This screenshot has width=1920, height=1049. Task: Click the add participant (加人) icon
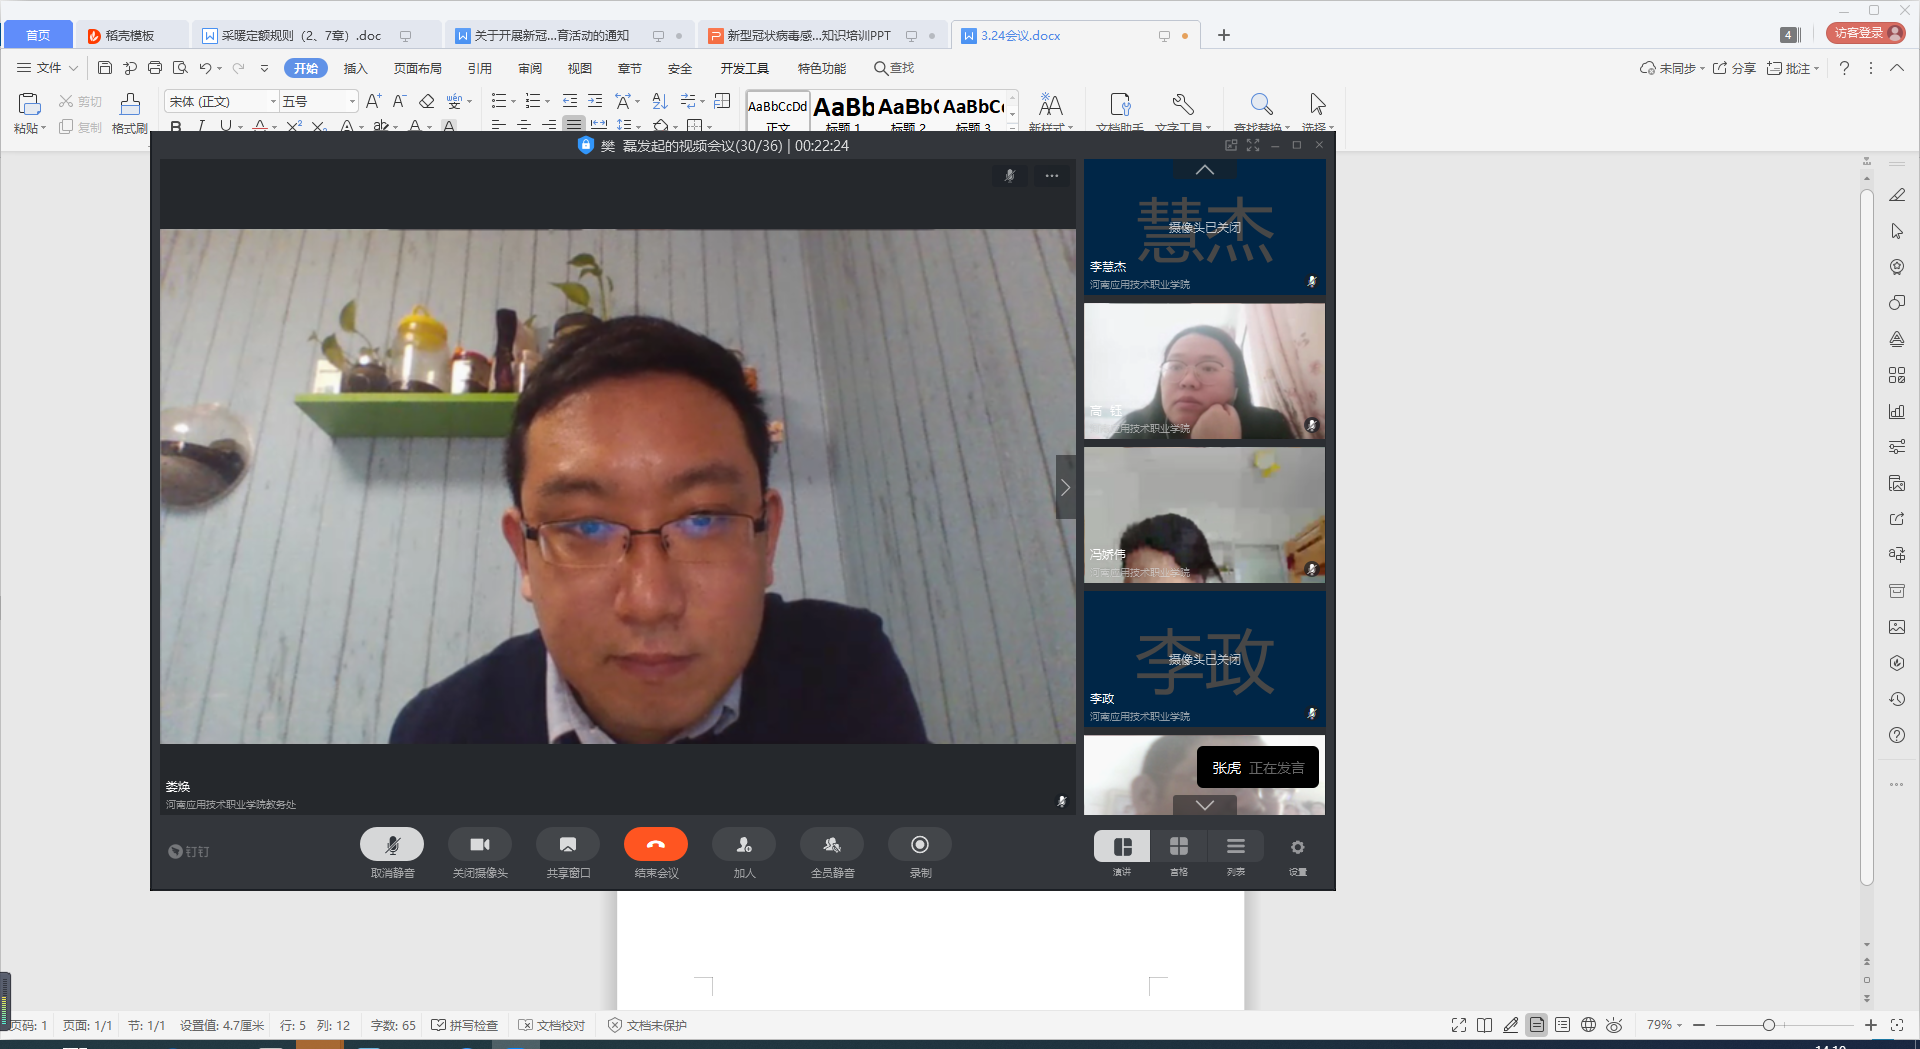coord(743,845)
